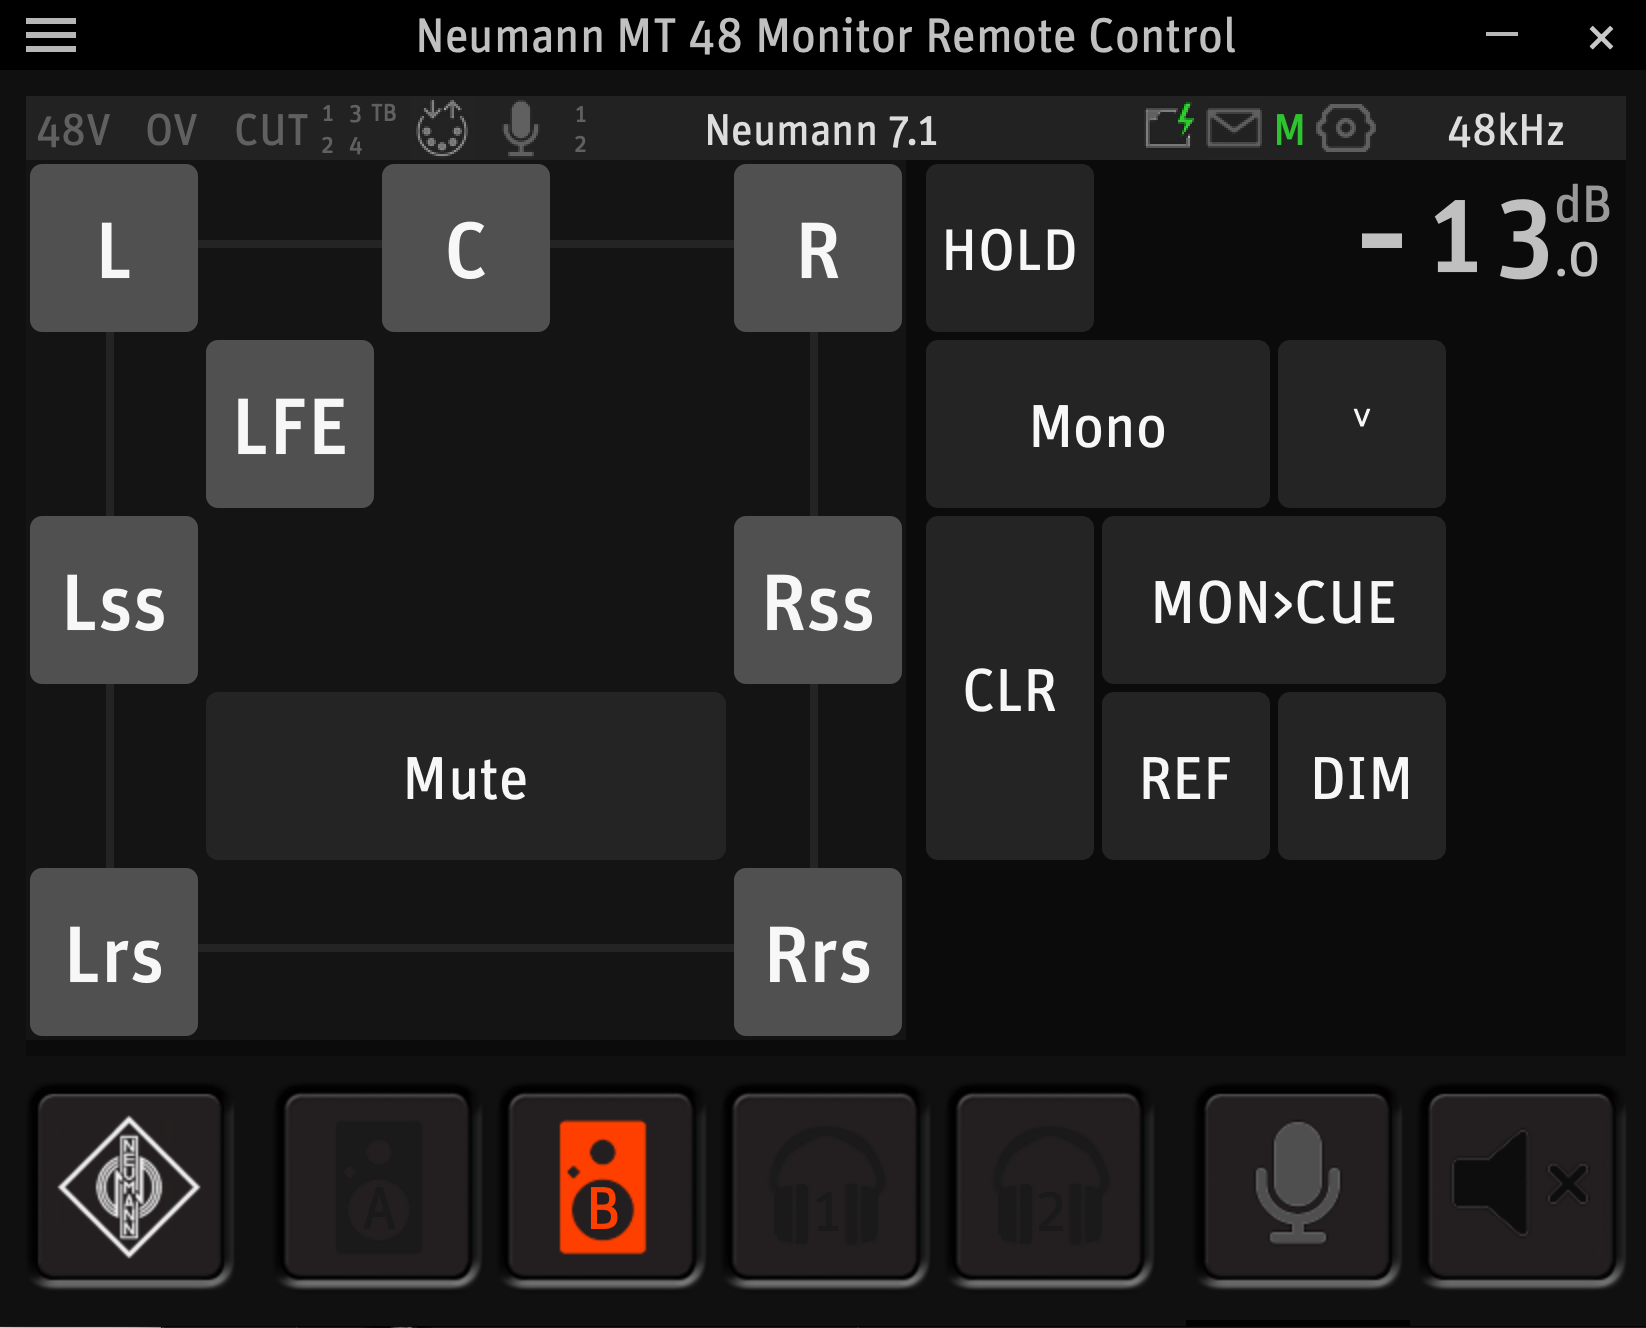This screenshot has height=1328, width=1646.
Task: Toggle the Lss side surround channel
Action: (x=114, y=601)
